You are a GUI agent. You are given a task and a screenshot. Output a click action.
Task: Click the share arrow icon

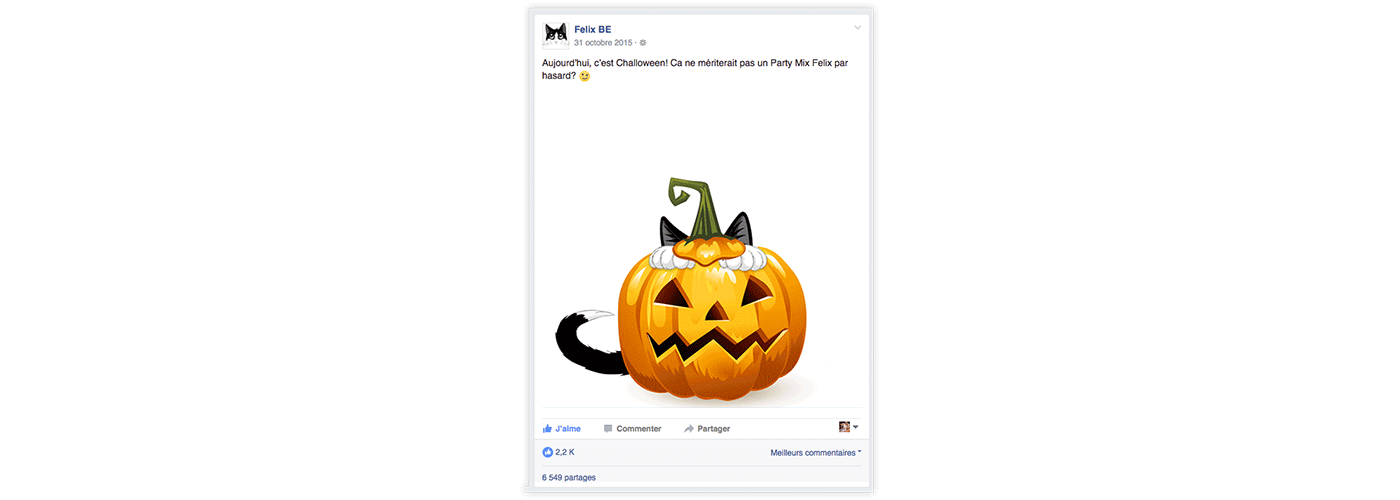coord(689,429)
